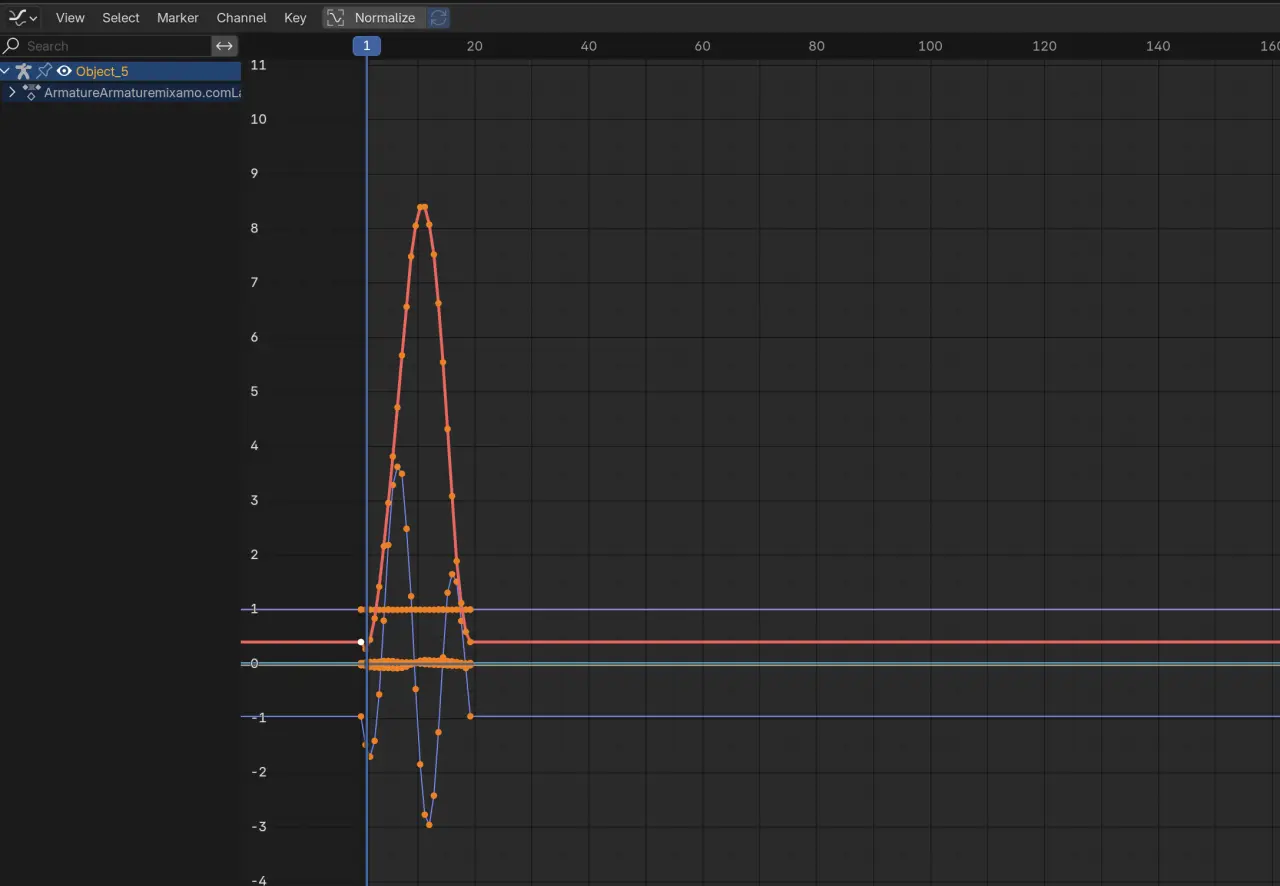Open the View menu

click(x=70, y=18)
